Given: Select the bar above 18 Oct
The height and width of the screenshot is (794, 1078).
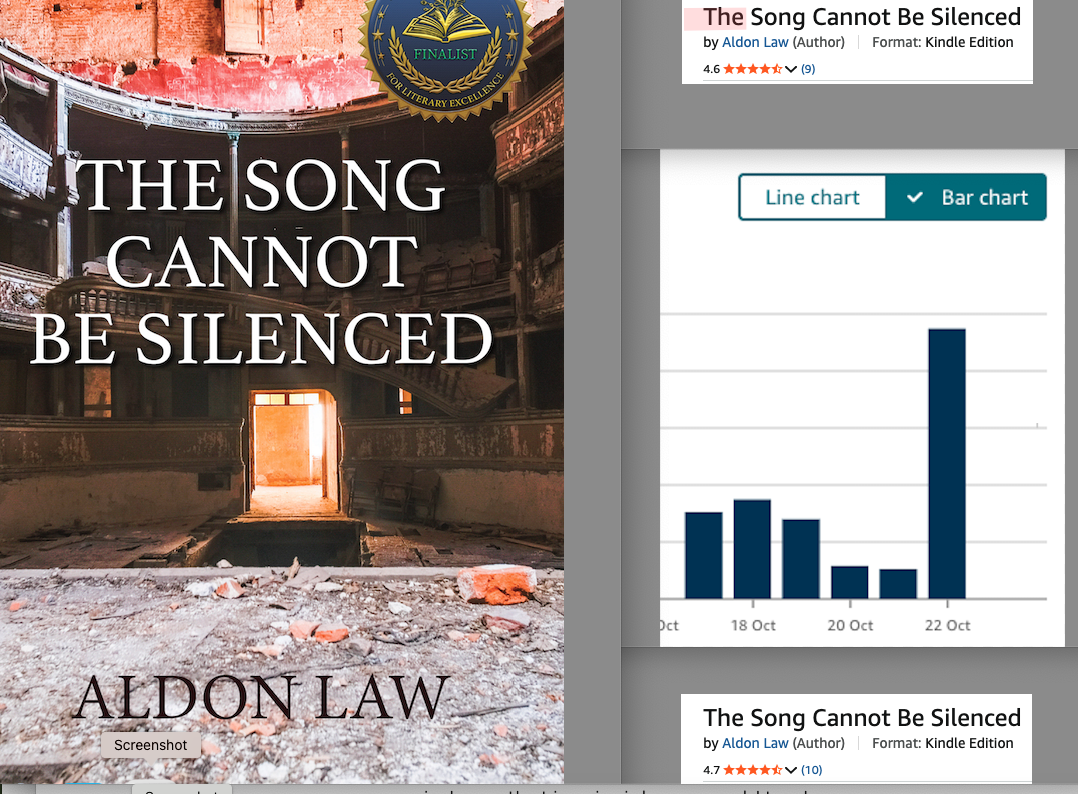Looking at the screenshot, I should pos(752,549).
